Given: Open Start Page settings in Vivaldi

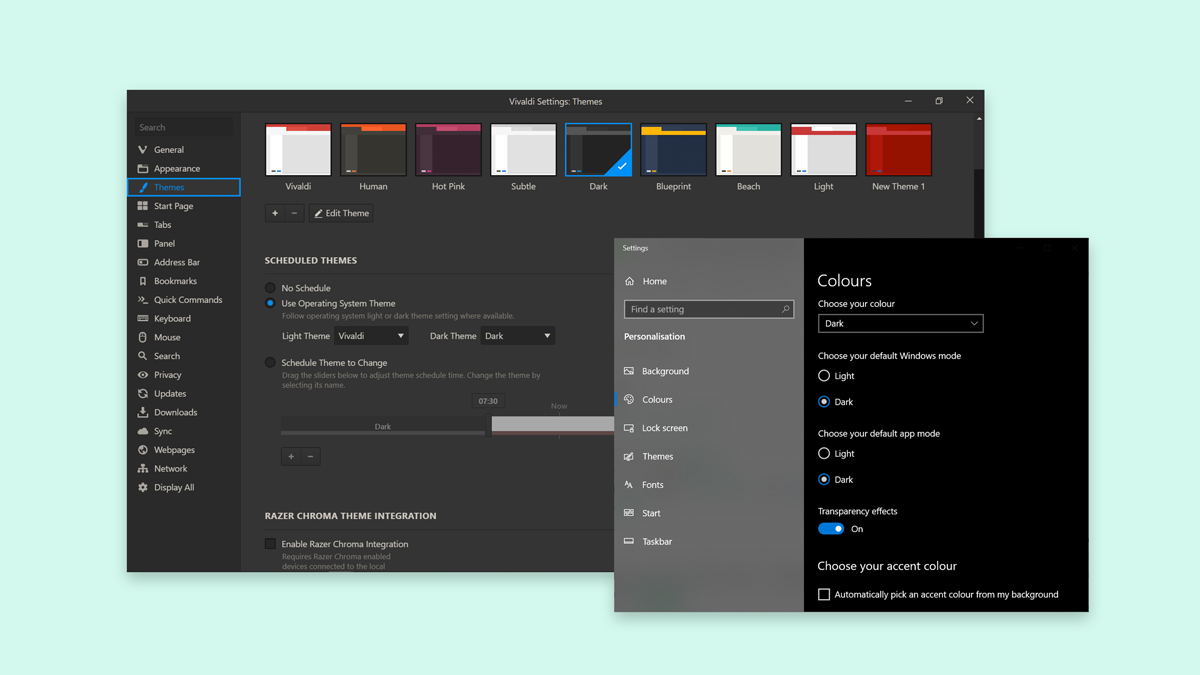Looking at the screenshot, I should pos(184,206).
